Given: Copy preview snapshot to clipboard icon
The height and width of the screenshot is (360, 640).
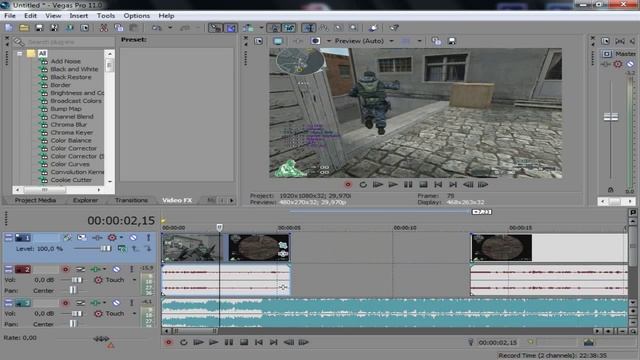Looking at the screenshot, I should 436,41.
